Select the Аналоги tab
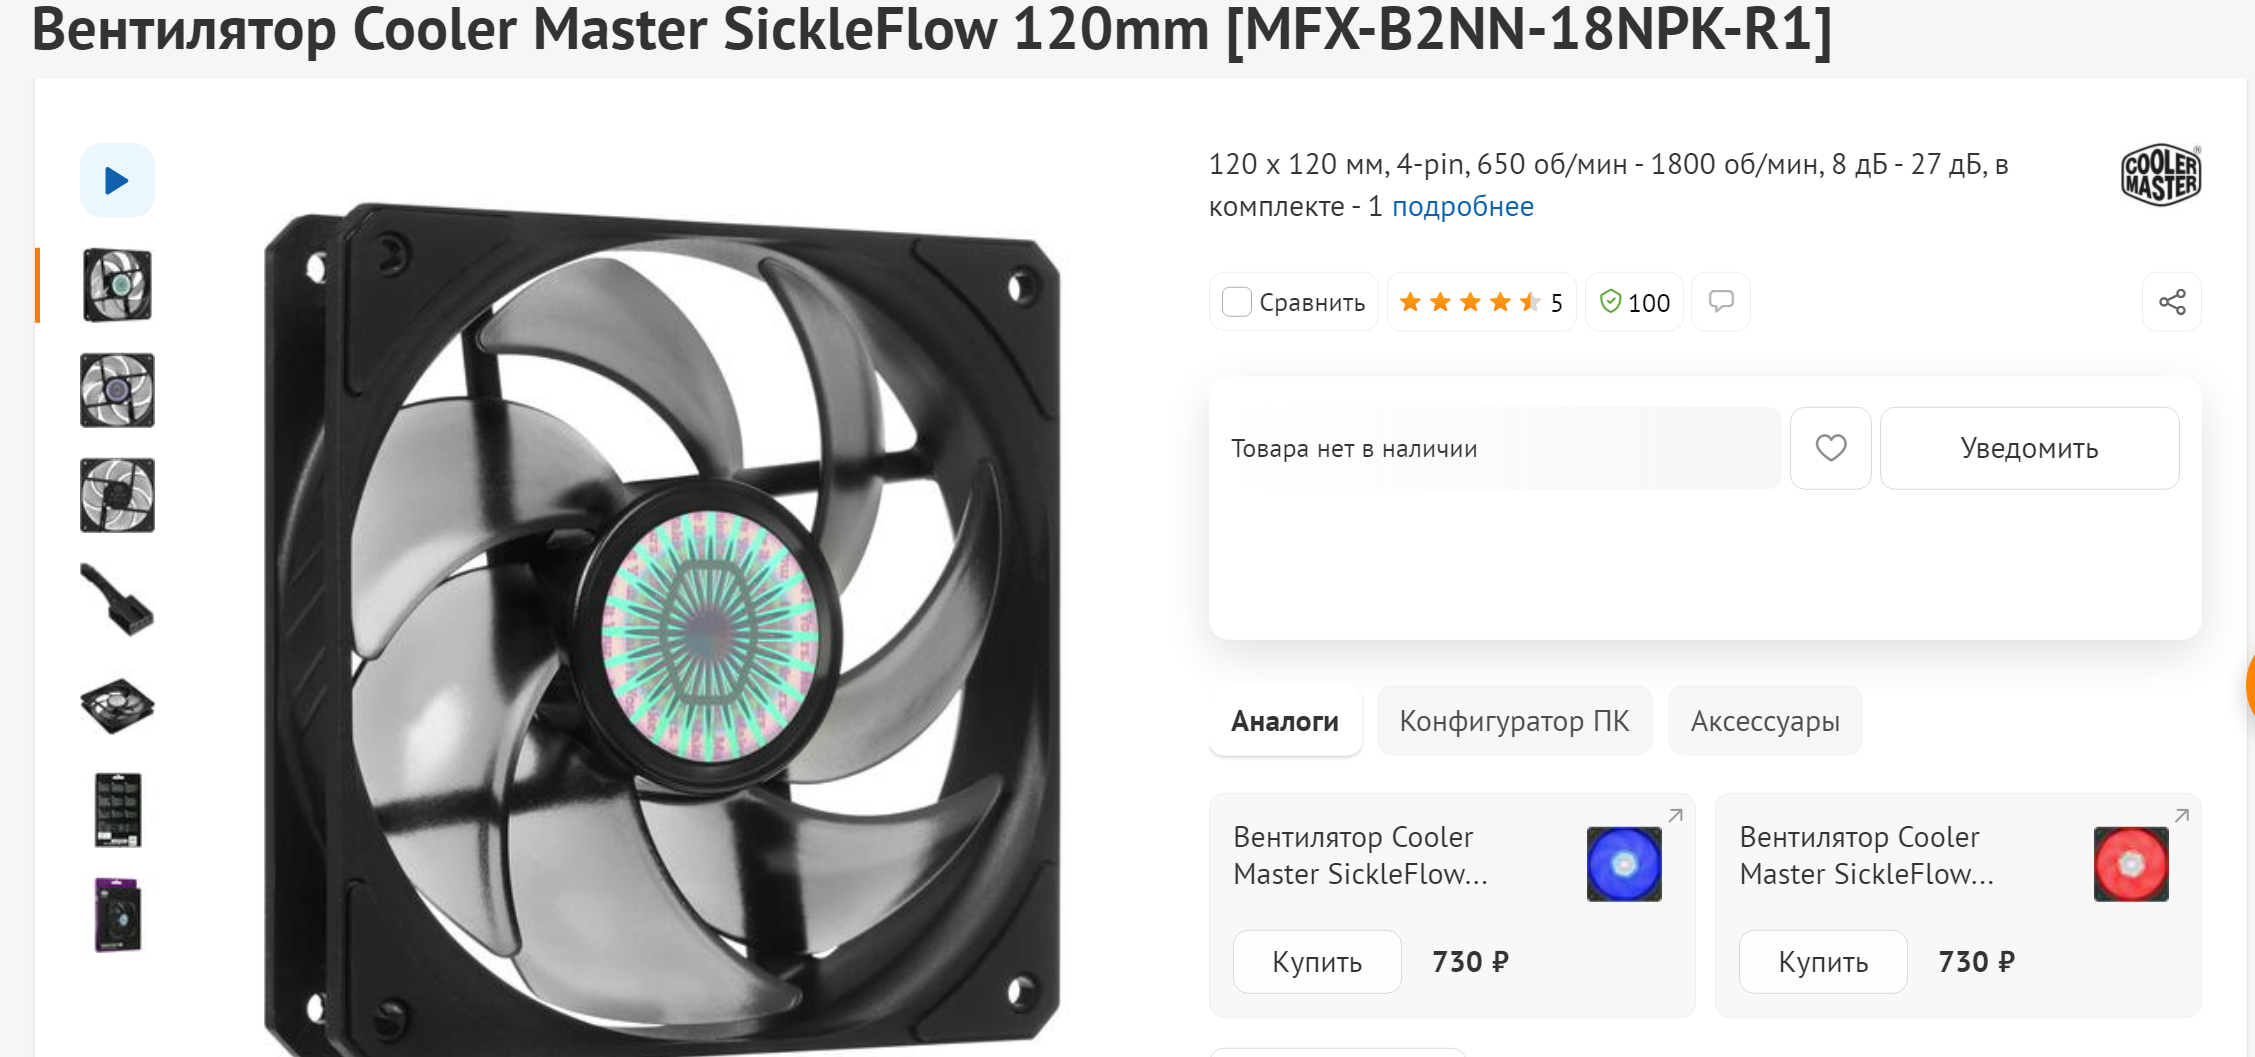The height and width of the screenshot is (1057, 2255). point(1285,721)
